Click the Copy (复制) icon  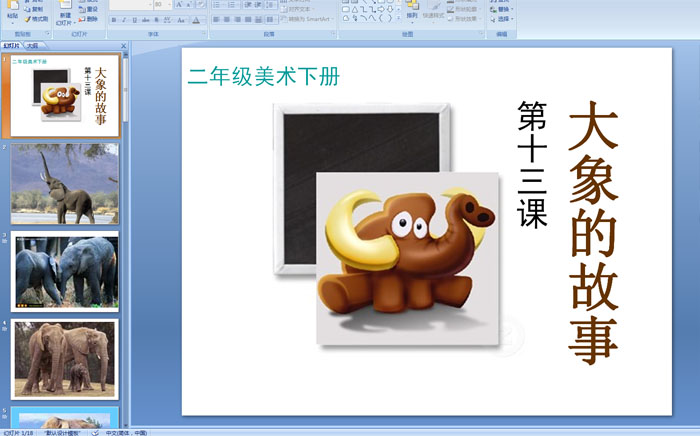(28, 9)
